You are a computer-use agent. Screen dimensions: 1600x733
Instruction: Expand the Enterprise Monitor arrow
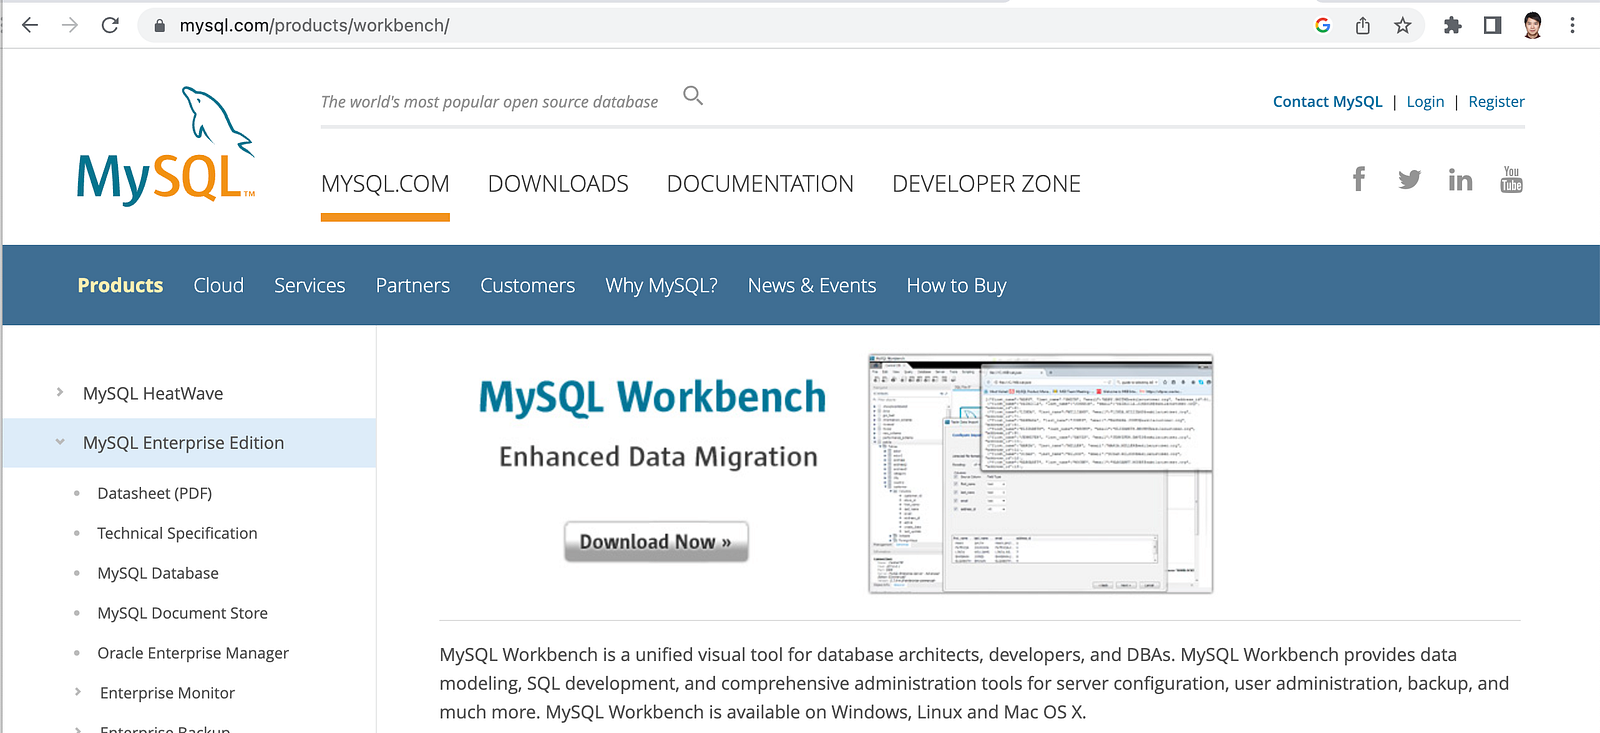click(x=78, y=692)
